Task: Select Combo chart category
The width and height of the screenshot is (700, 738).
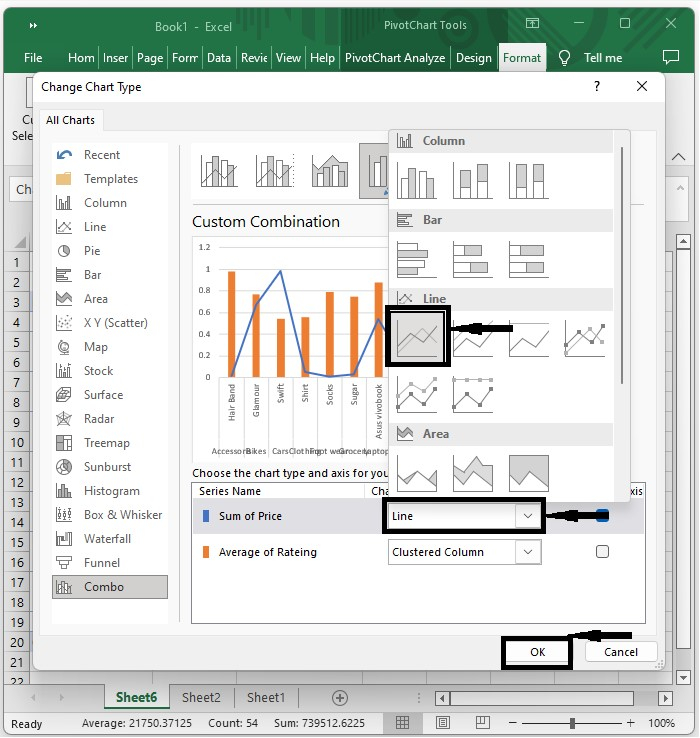Action: pos(109,587)
